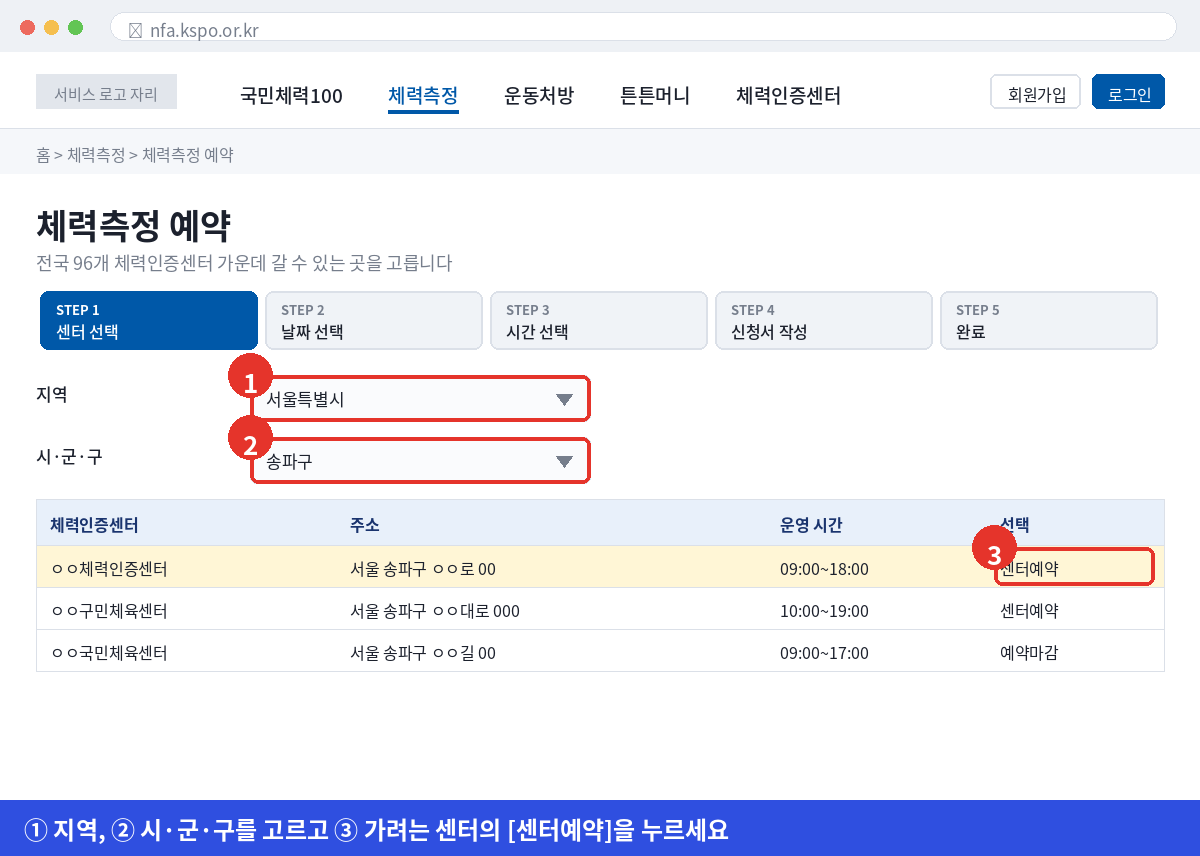Select STEP 4 신청서 작성 tab
The image size is (1200, 856).
tap(824, 321)
